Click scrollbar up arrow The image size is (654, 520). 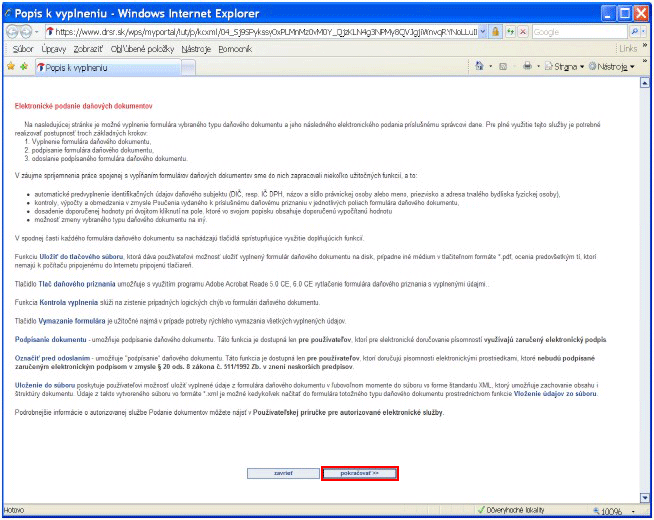pos(644,83)
